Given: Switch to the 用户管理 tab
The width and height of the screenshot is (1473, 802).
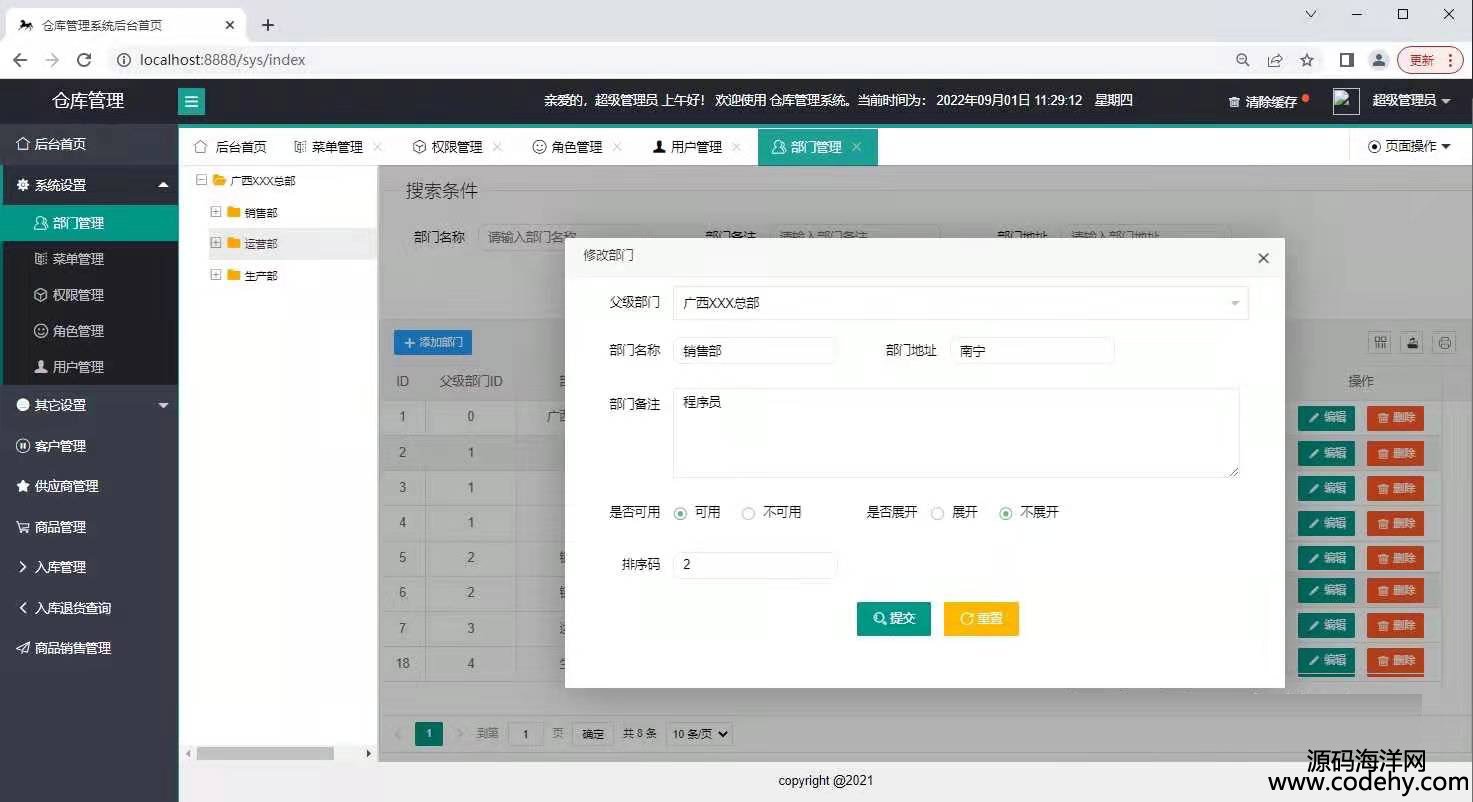Looking at the screenshot, I should [x=696, y=147].
